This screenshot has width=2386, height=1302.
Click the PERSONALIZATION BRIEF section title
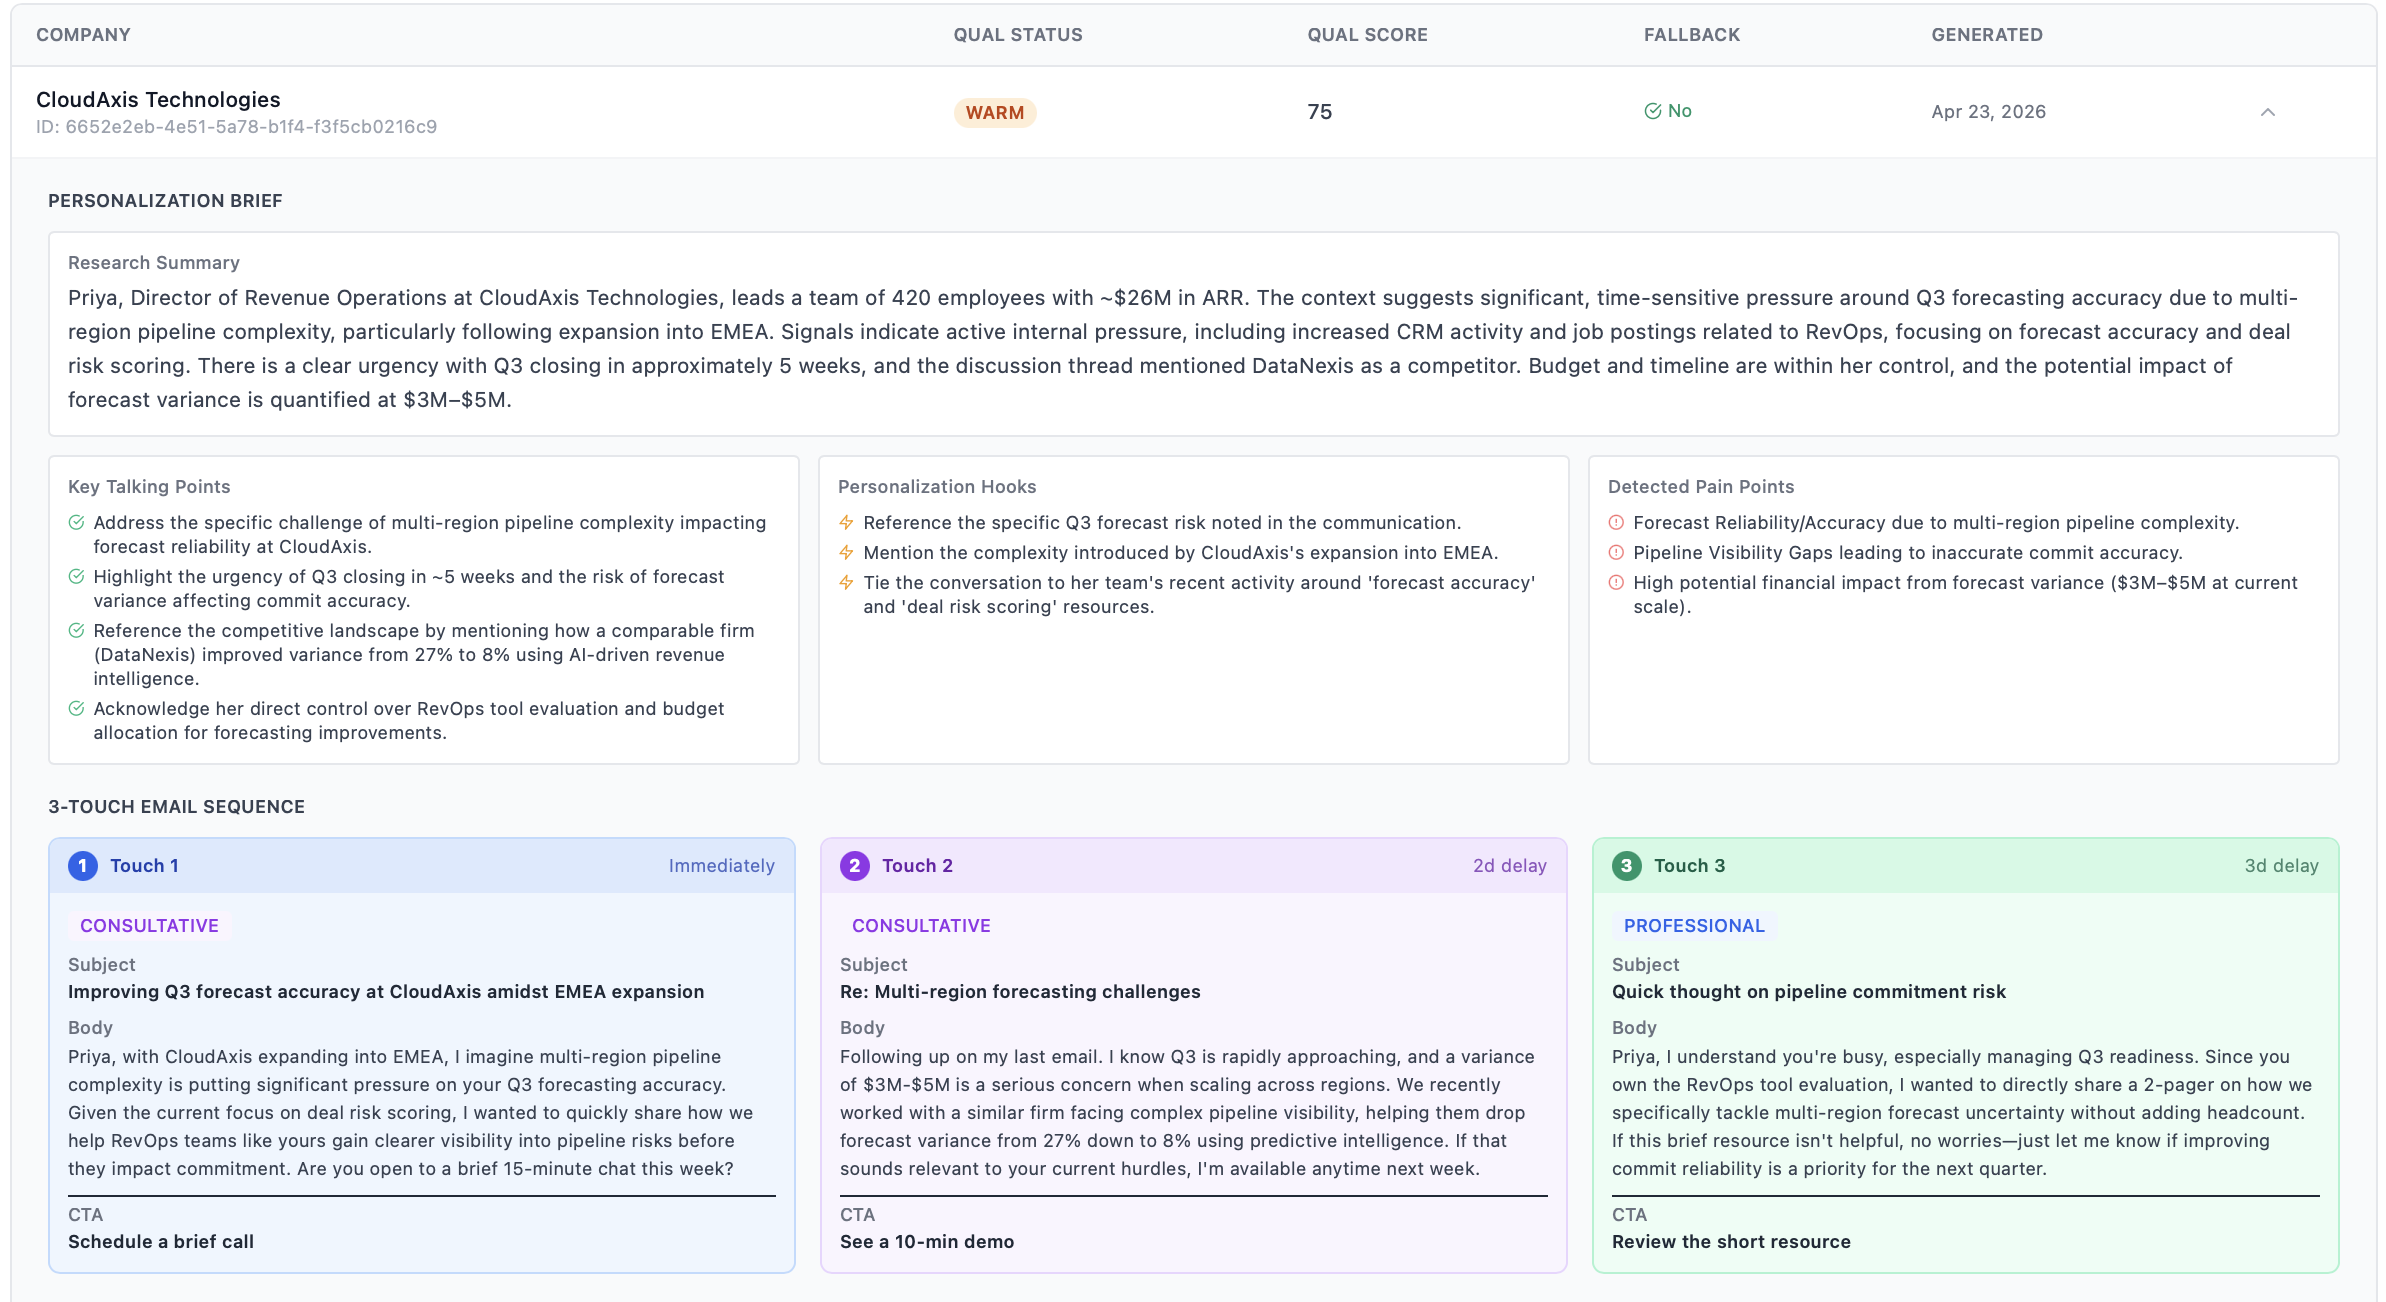pyautogui.click(x=165, y=201)
